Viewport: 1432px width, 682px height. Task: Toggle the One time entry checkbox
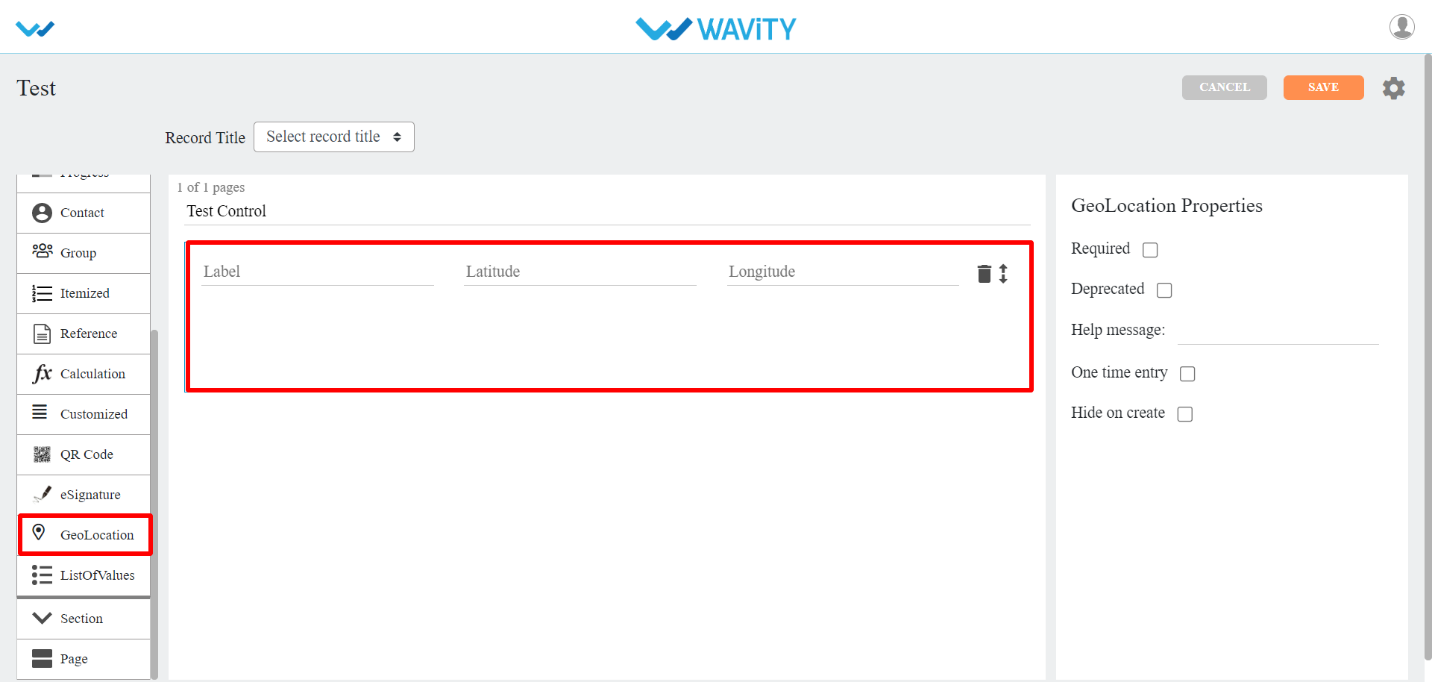click(x=1188, y=374)
